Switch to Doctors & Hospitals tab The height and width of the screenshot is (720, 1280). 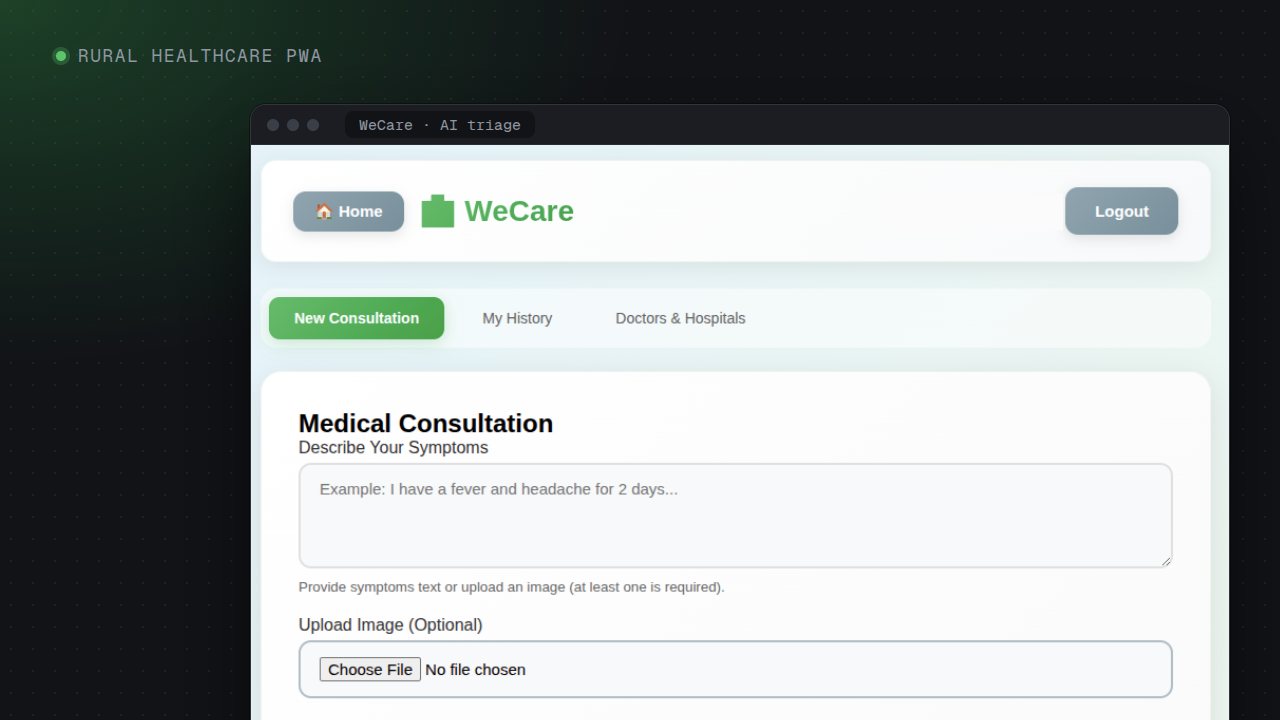tap(680, 318)
